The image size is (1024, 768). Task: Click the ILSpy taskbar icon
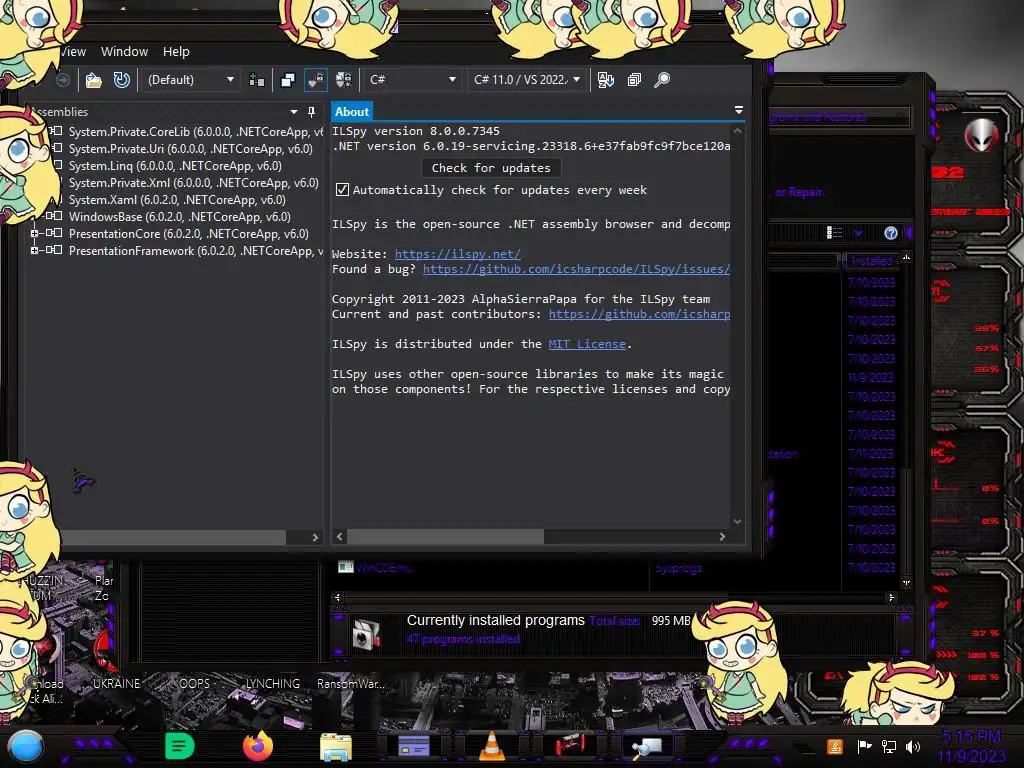tap(647, 746)
